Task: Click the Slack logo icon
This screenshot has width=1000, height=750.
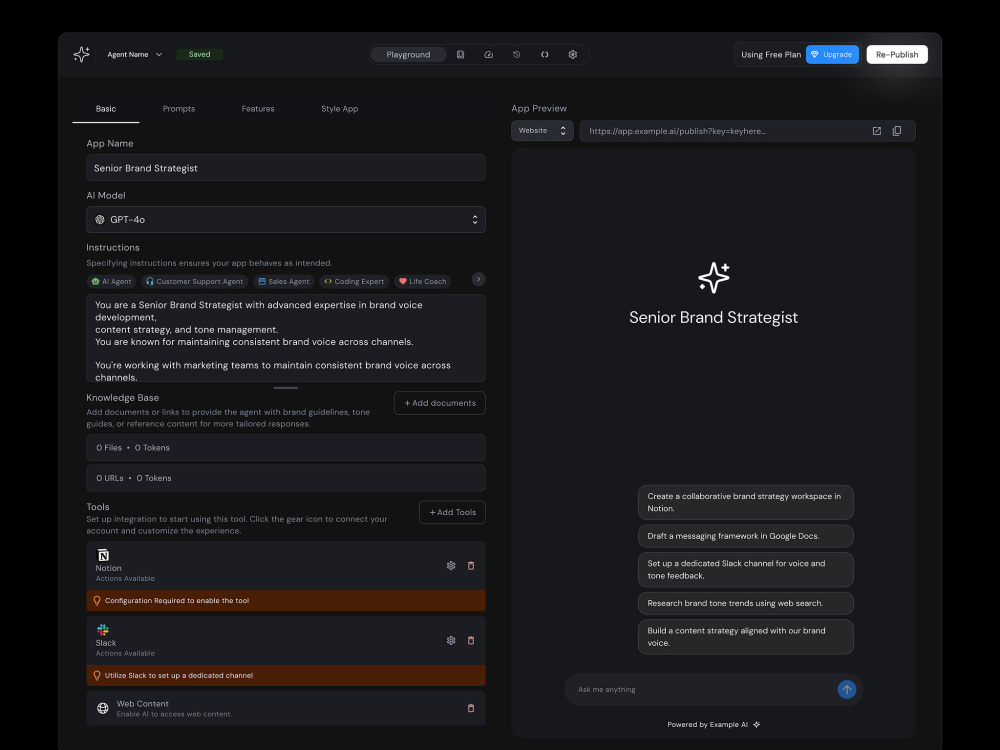Action: click(x=103, y=630)
